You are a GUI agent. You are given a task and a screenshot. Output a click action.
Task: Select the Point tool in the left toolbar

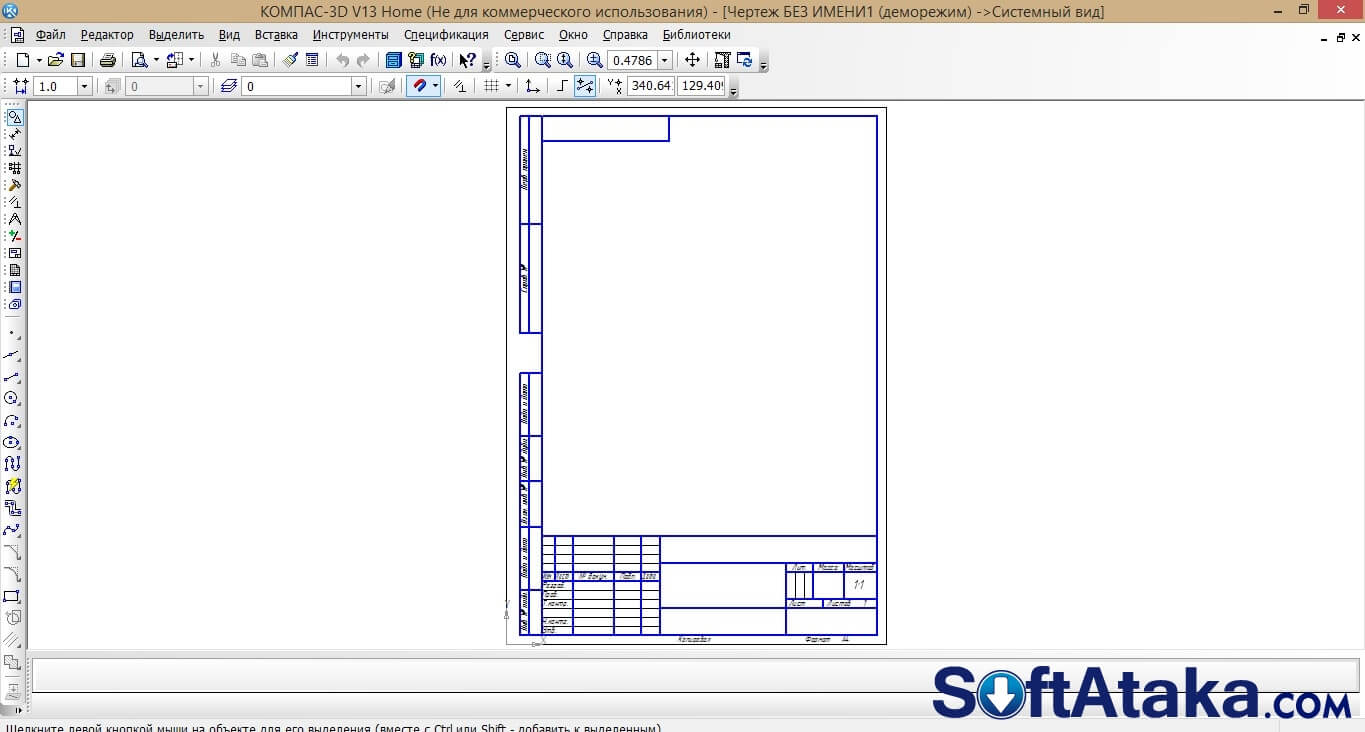pyautogui.click(x=12, y=333)
